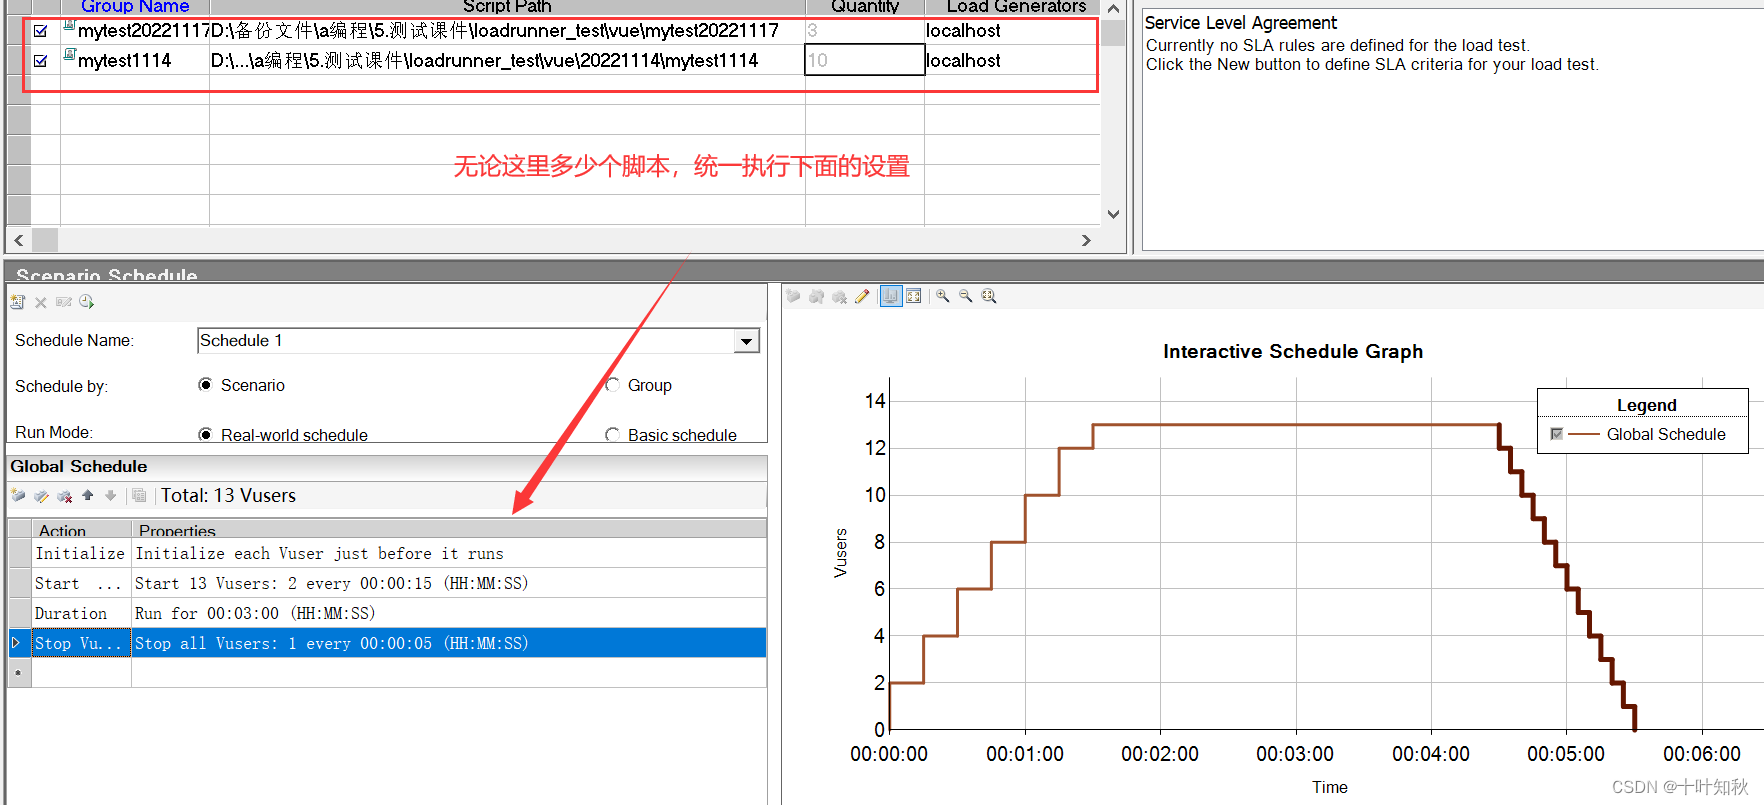The width and height of the screenshot is (1764, 805).
Task: Toggle the mytest20221117 group checkbox
Action: (x=40, y=31)
